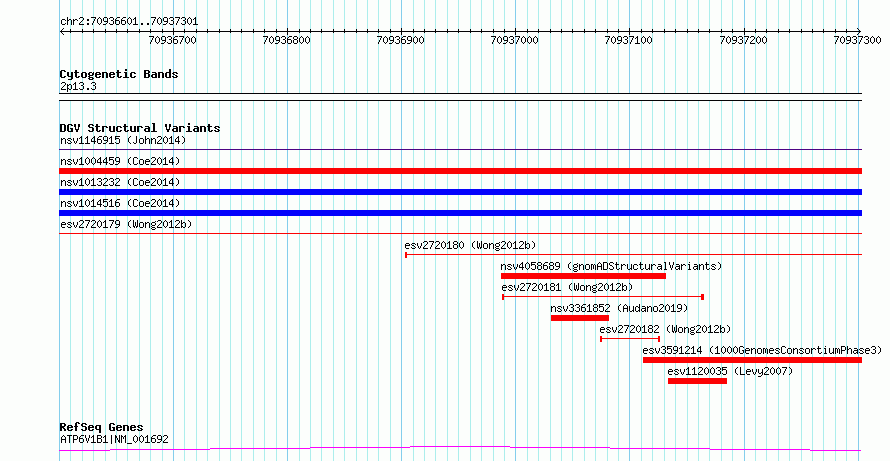Open variant nsv1146915 (John2014) label
The image size is (890, 461).
[x=123, y=140]
